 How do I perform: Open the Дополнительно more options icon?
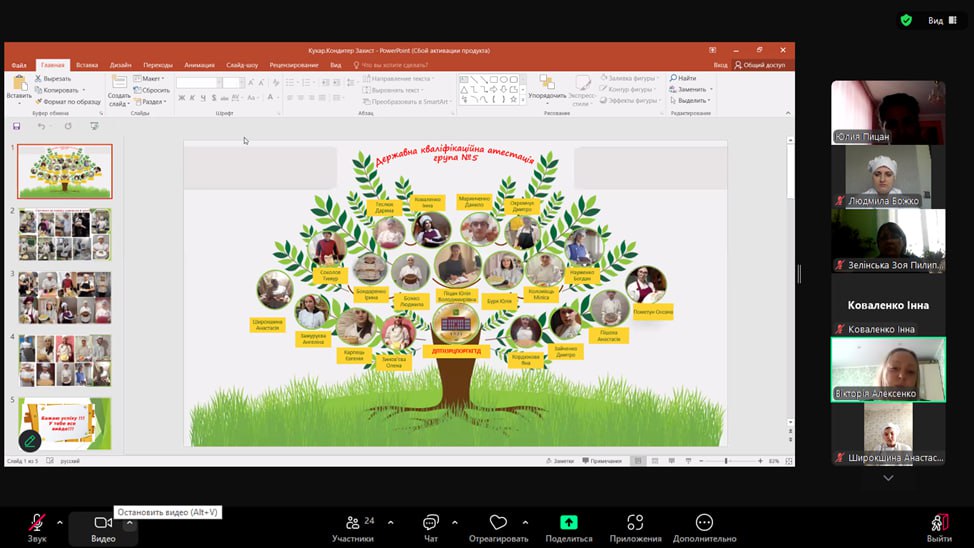[x=704, y=523]
